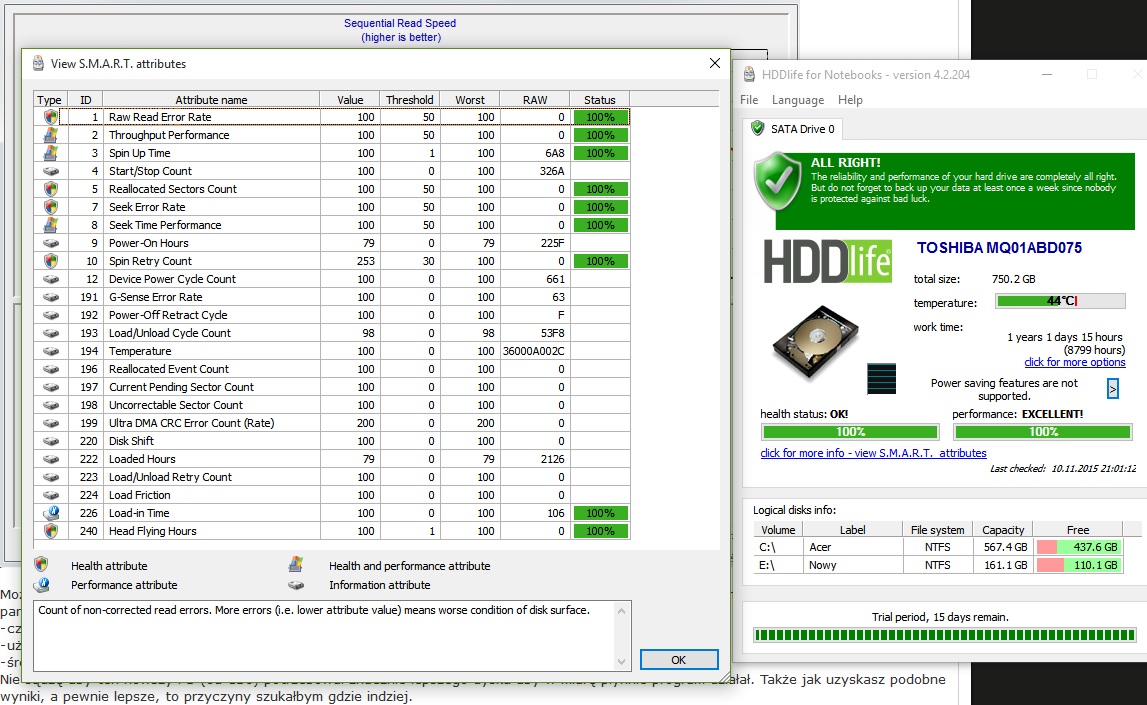Open the File menu in HDDlife
Image resolution: width=1147 pixels, height=705 pixels.
point(749,100)
